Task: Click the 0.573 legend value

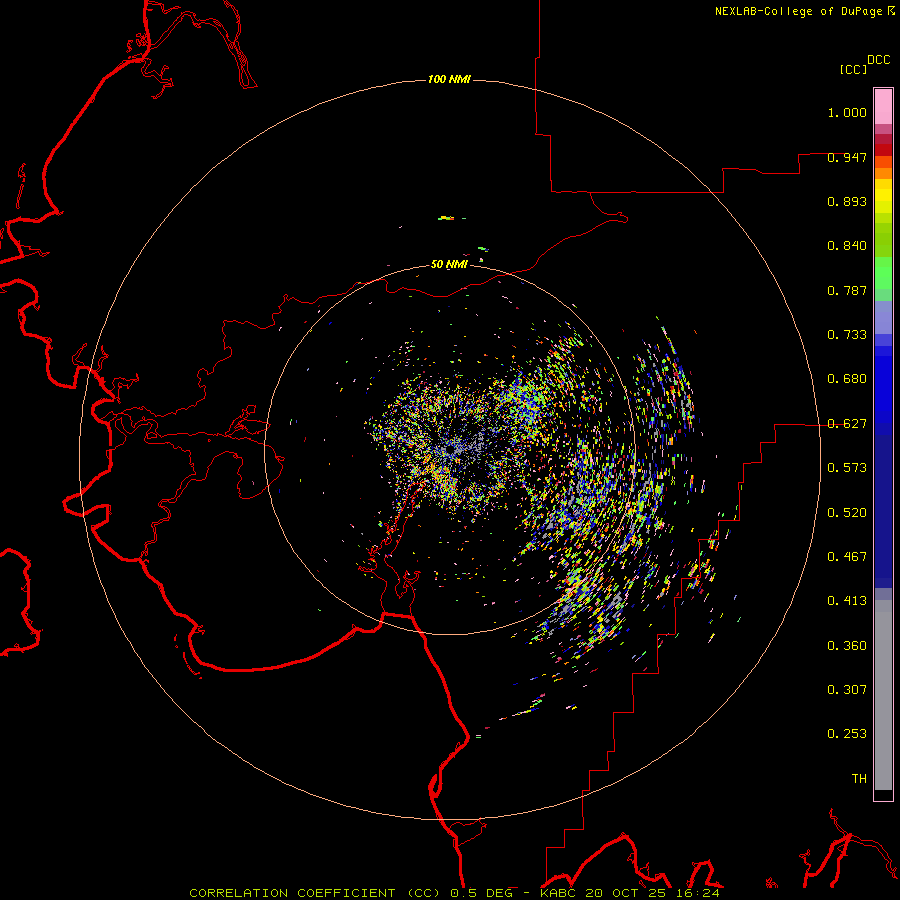Action: pos(847,468)
